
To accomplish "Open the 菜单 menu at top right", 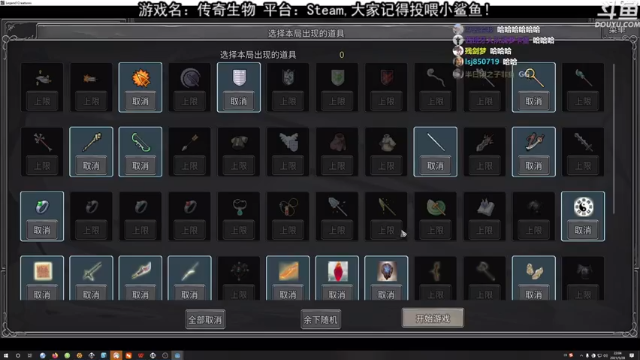I will [x=617, y=30].
